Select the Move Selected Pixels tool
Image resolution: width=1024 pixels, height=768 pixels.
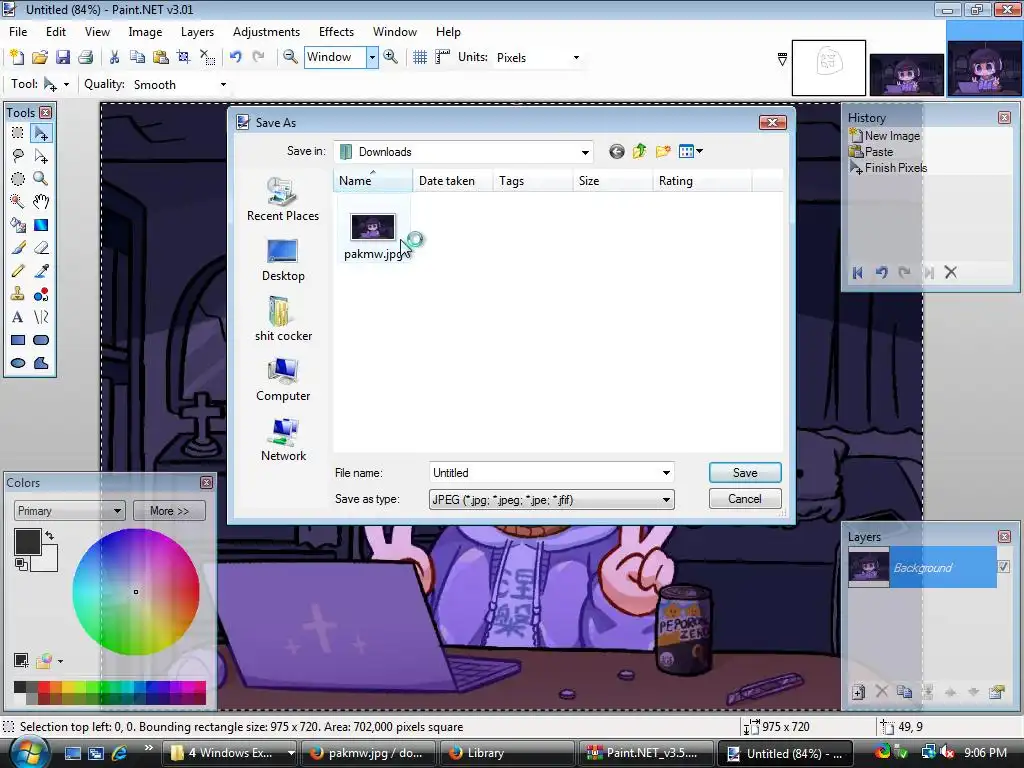(x=41, y=133)
